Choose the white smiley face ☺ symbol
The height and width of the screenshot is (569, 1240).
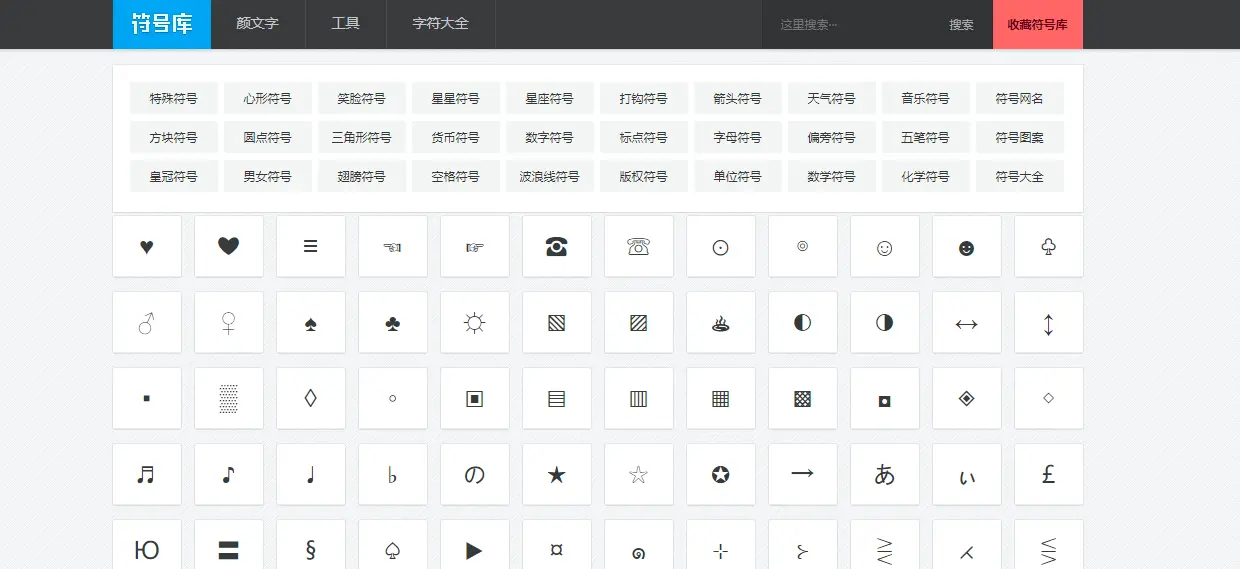tap(885, 246)
